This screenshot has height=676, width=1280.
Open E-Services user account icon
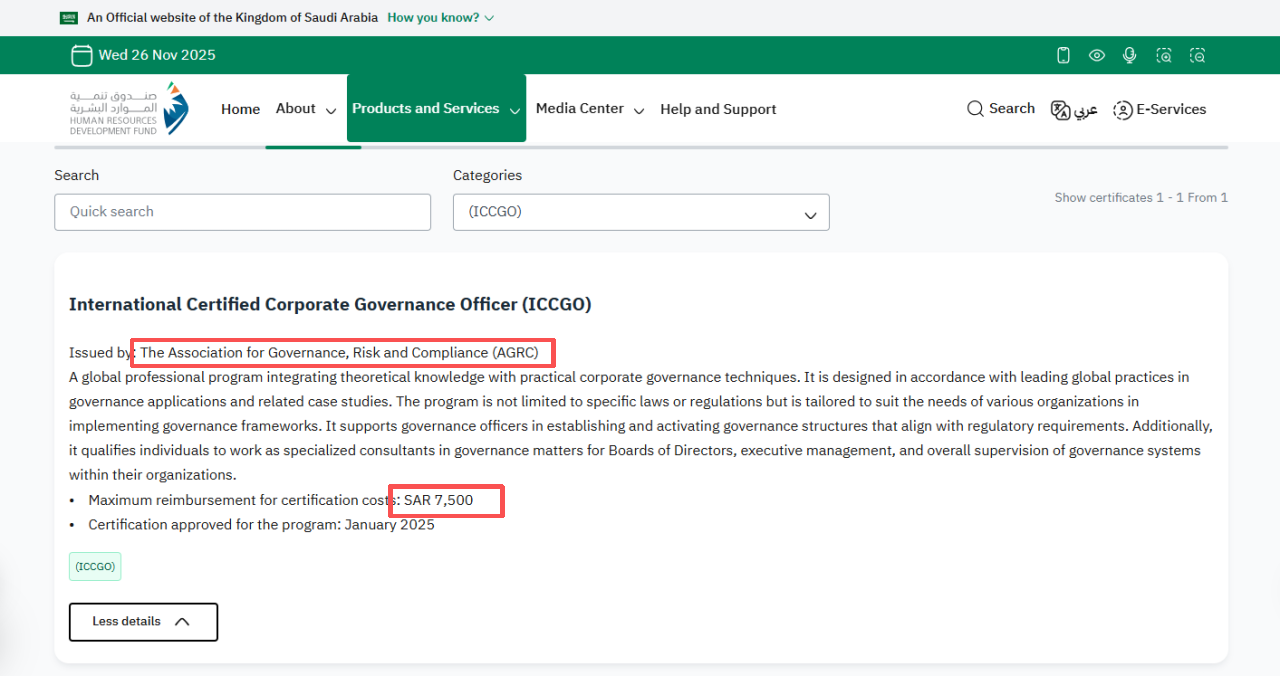click(x=1159, y=110)
